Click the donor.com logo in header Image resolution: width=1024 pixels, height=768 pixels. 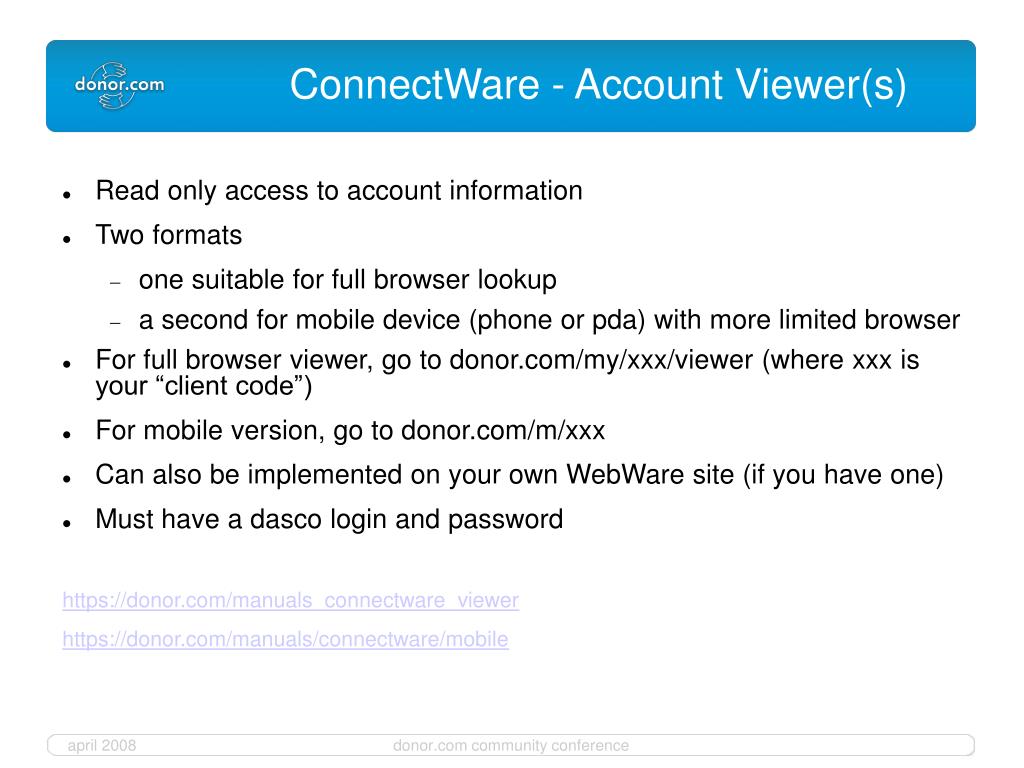[120, 85]
